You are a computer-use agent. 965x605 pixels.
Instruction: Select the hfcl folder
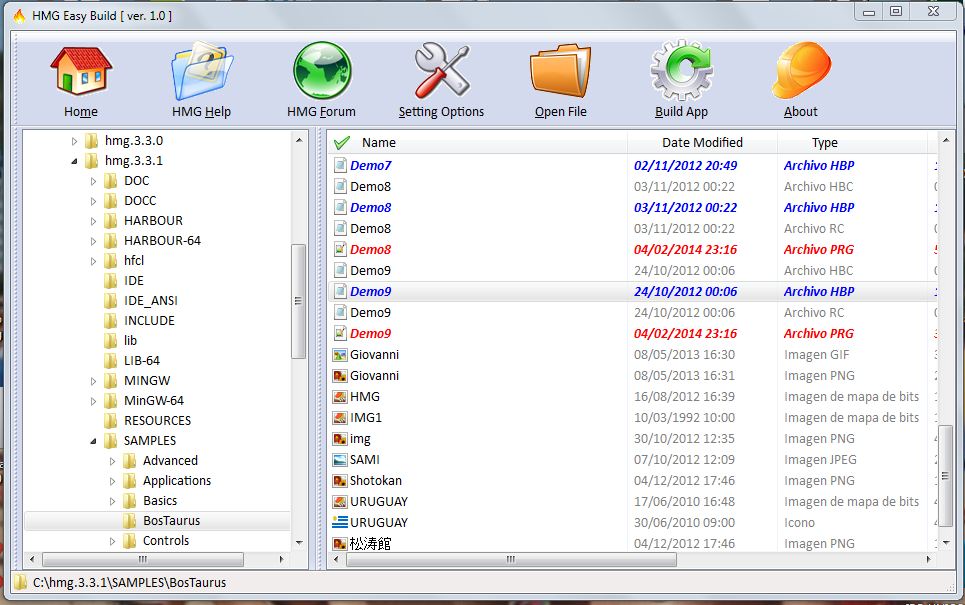(x=134, y=260)
